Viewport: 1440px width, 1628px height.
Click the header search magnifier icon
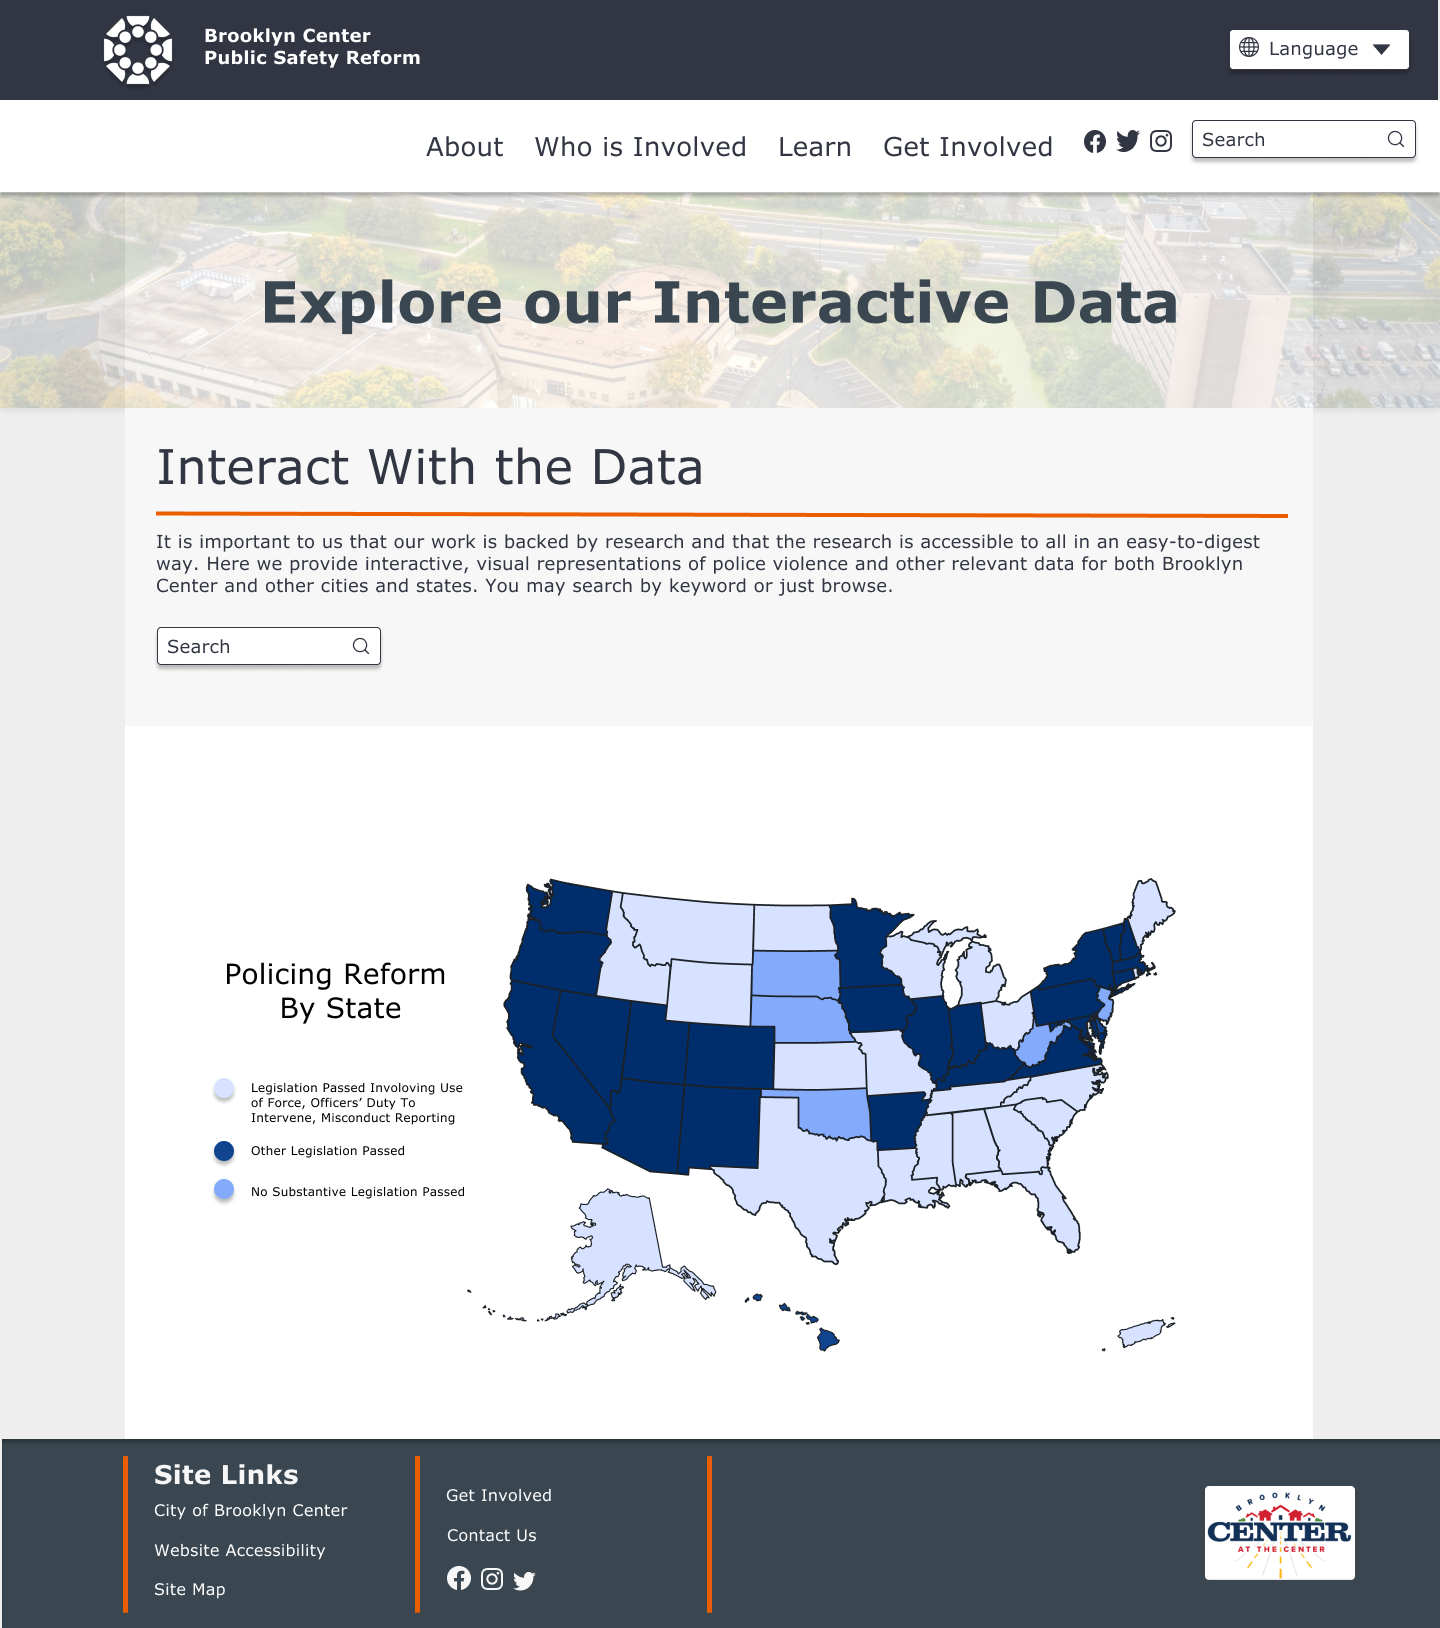[1396, 140]
